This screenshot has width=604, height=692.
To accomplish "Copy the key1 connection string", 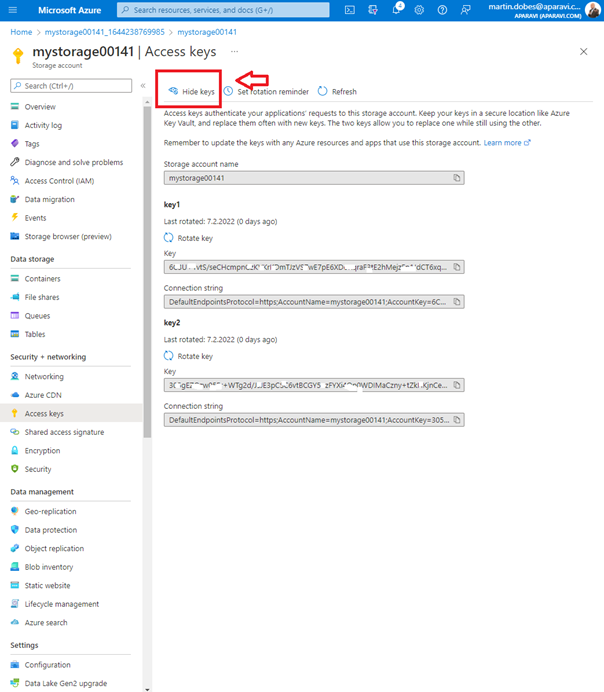I will pyautogui.click(x=456, y=301).
